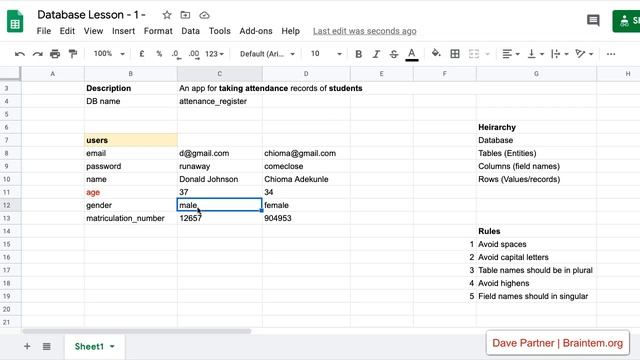Open horizontal align dropdown
This screenshot has height=360, width=640.
click(510, 54)
